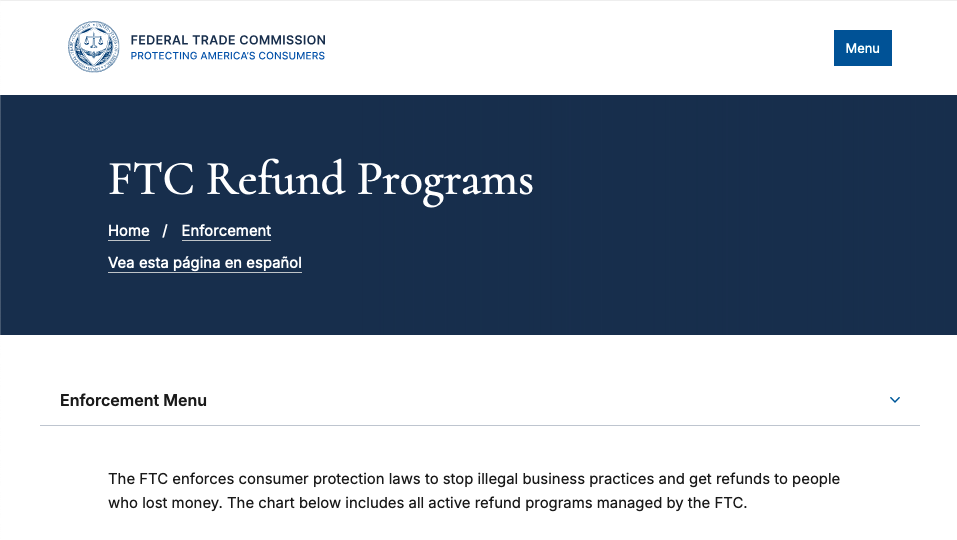Screen dimensions: 957x540
Task: Click the 'Protecting America's Consumers' tagline
Action: (228, 56)
